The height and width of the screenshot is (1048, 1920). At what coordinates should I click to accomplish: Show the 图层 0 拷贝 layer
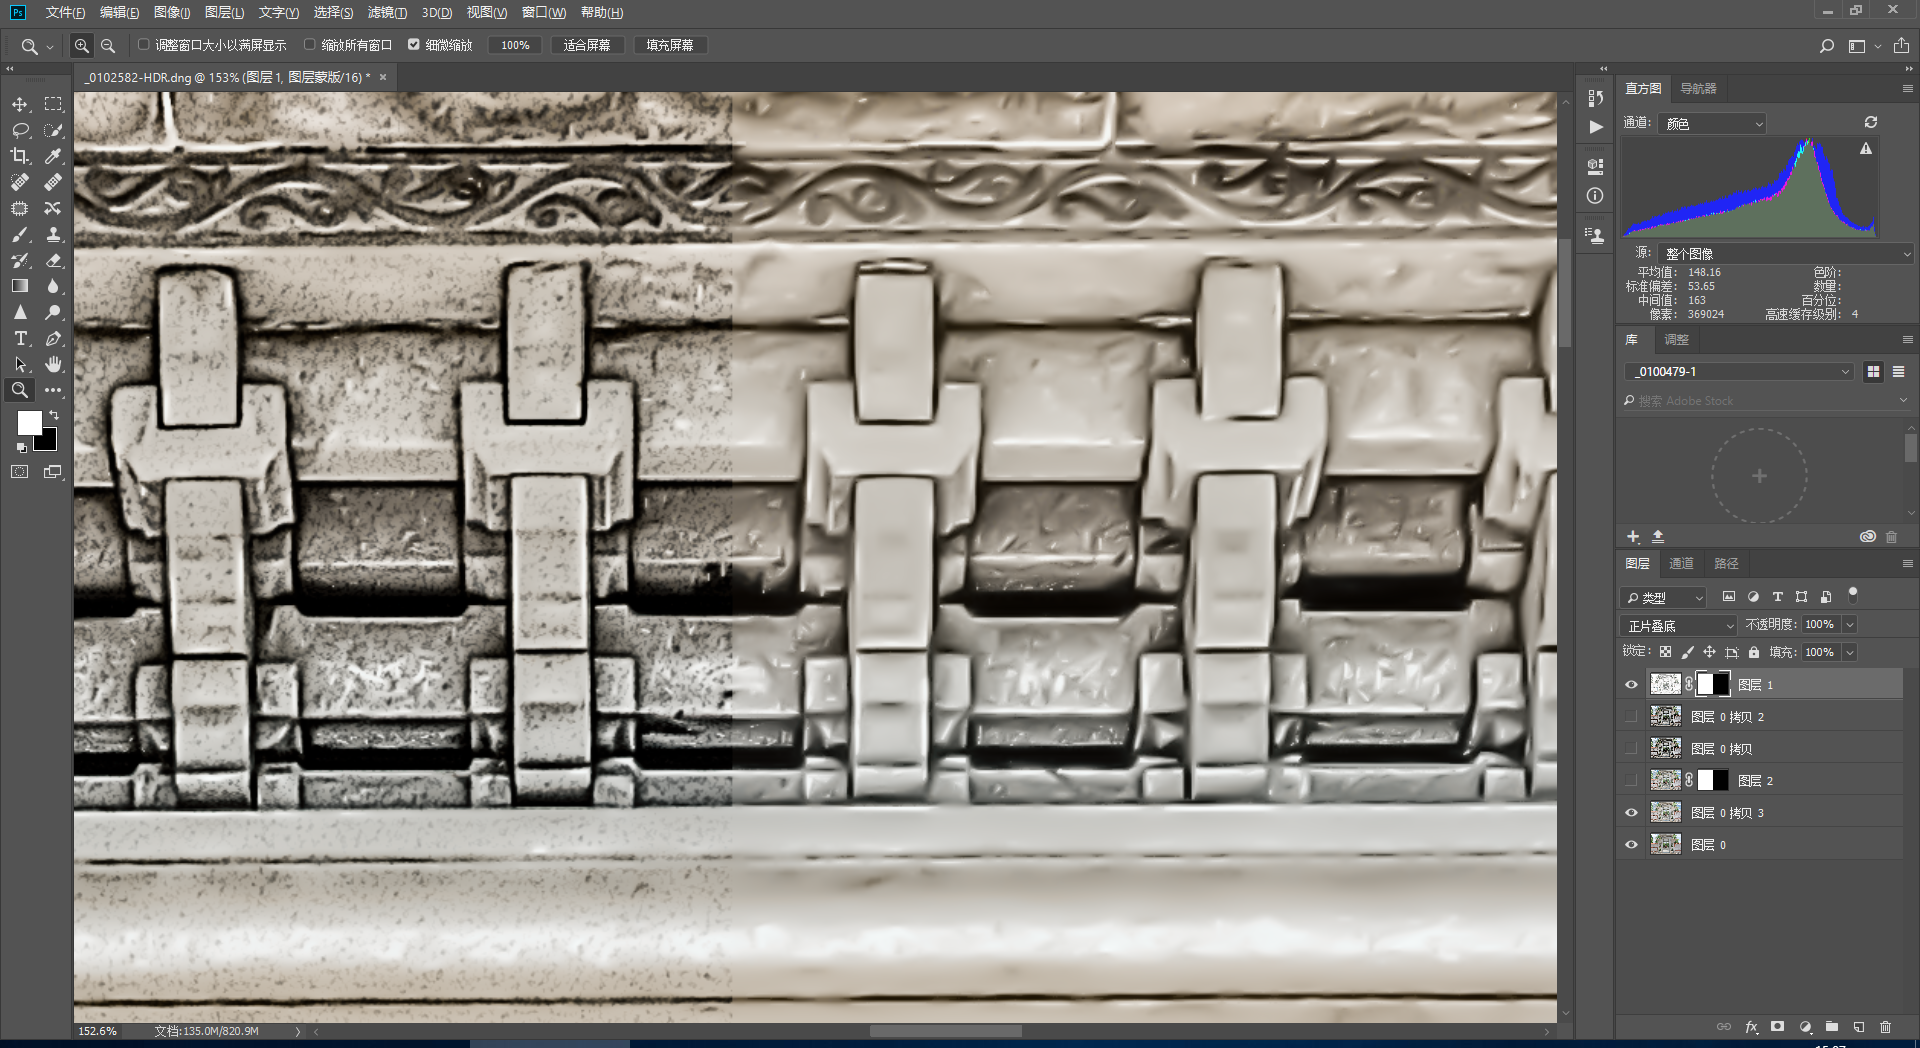[1631, 749]
